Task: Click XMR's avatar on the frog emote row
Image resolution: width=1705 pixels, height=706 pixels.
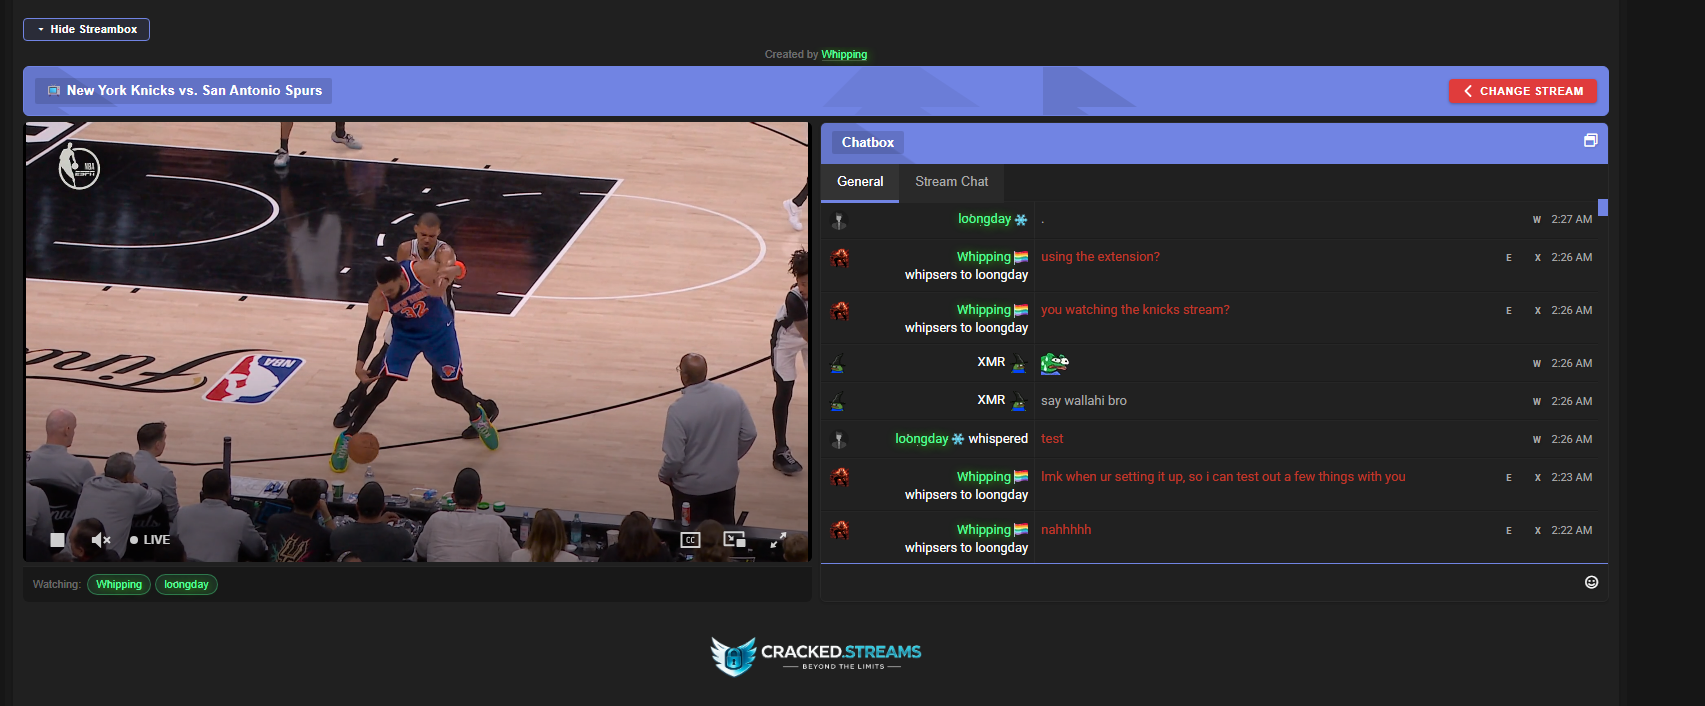Action: (838, 364)
